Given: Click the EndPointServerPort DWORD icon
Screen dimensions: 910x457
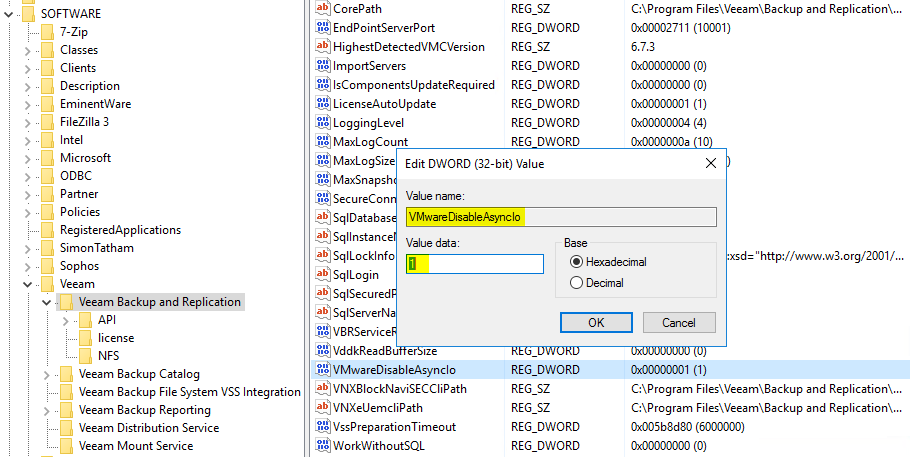Looking at the screenshot, I should pyautogui.click(x=322, y=27).
